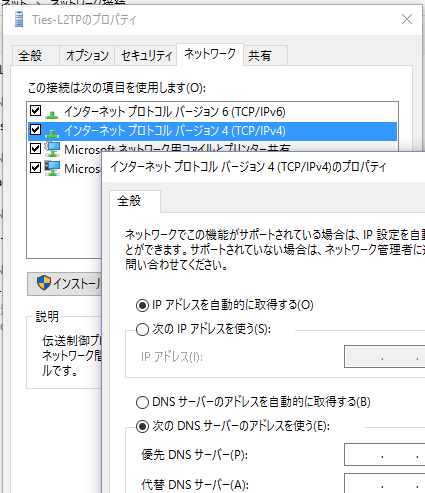Select 'IPアドレスを自動的に取得する' radio button
The width and height of the screenshot is (425, 493).
(142, 305)
